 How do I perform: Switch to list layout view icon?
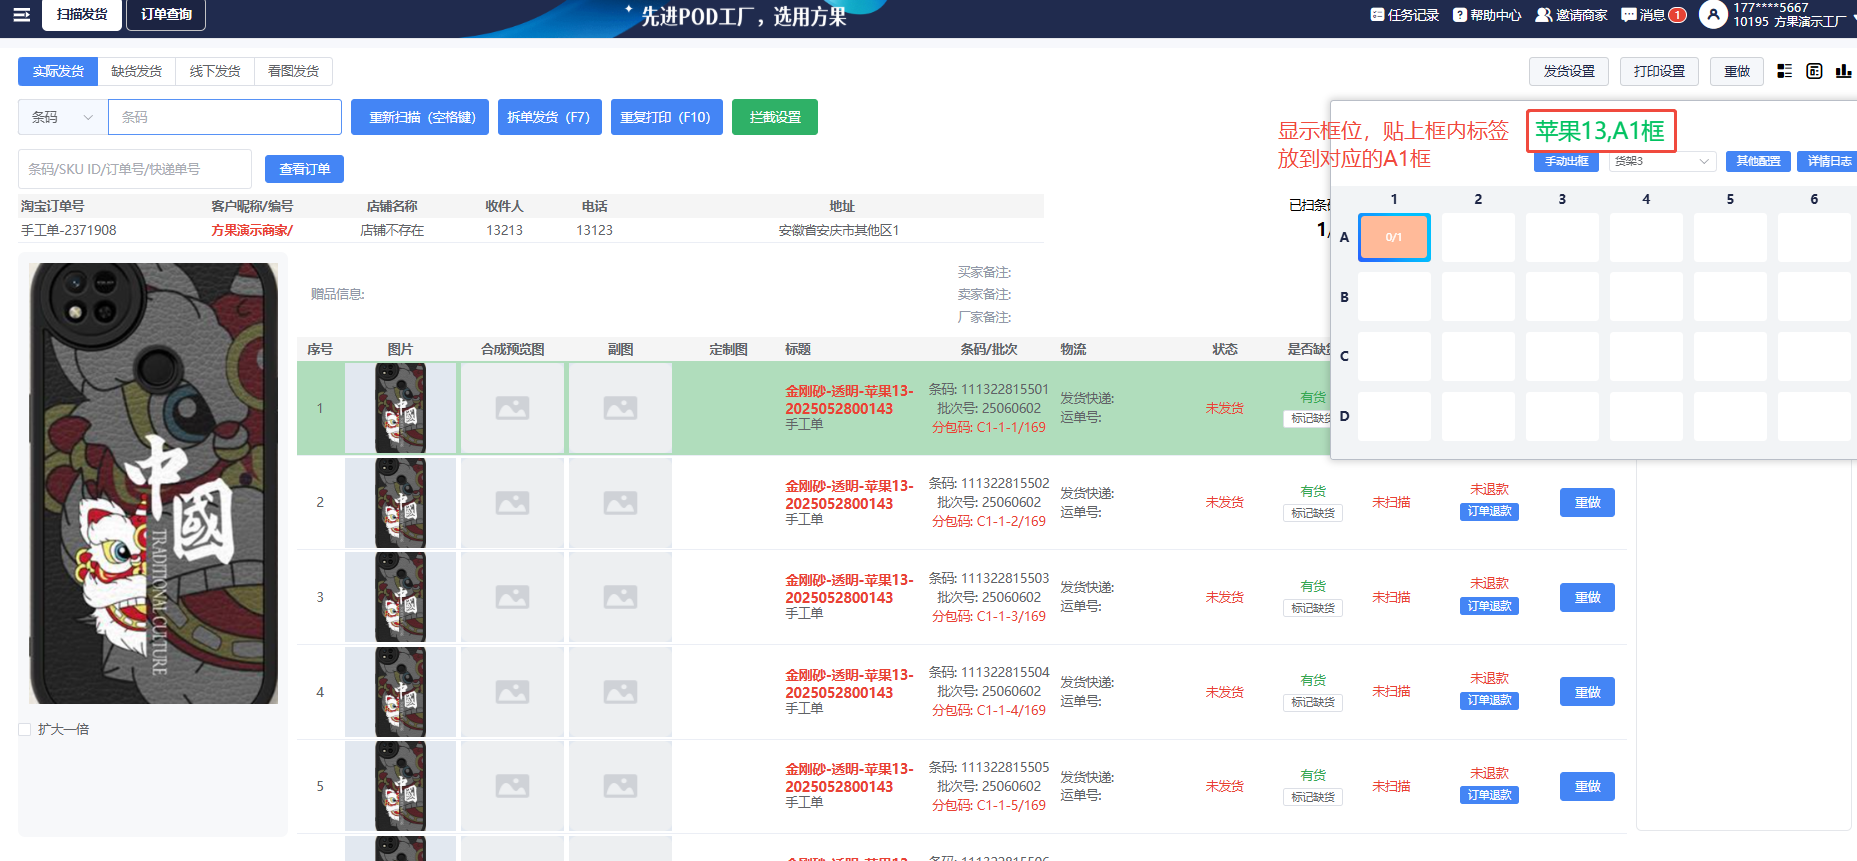point(1784,71)
